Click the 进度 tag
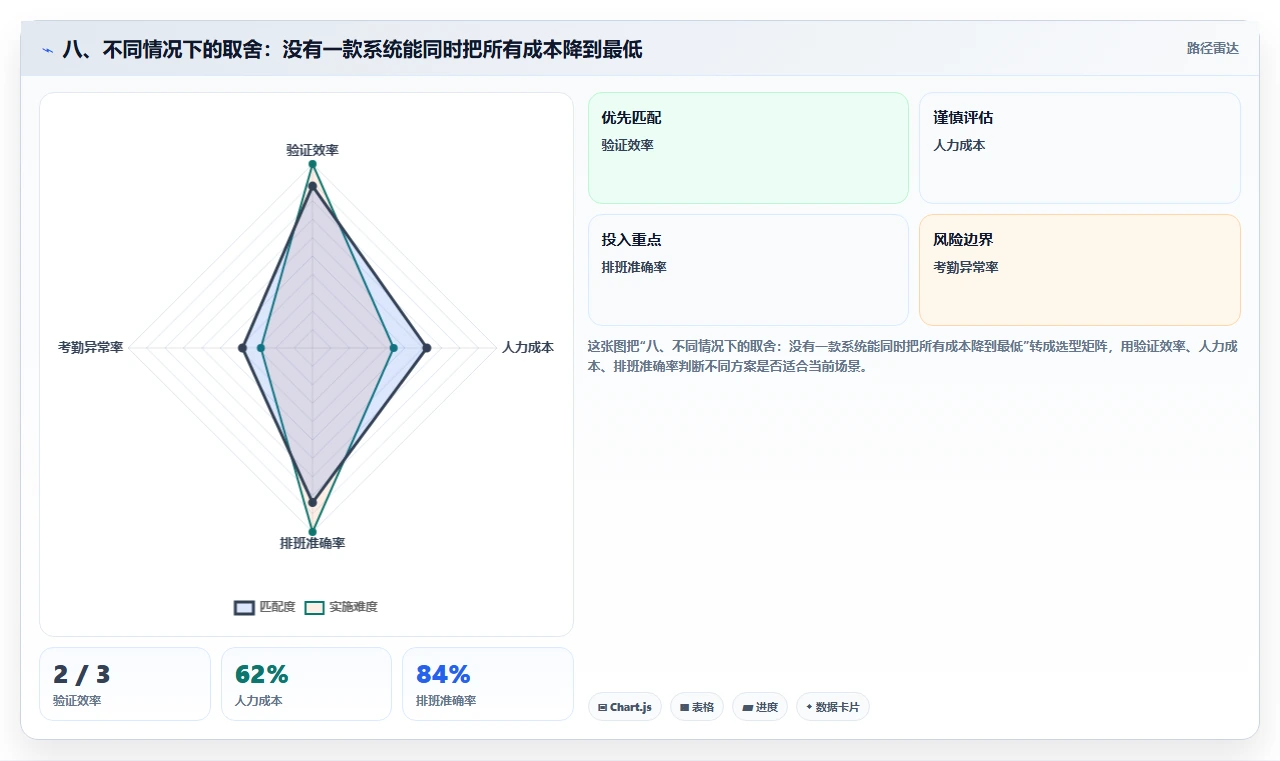Viewport: 1280px width, 761px height. 760,707
